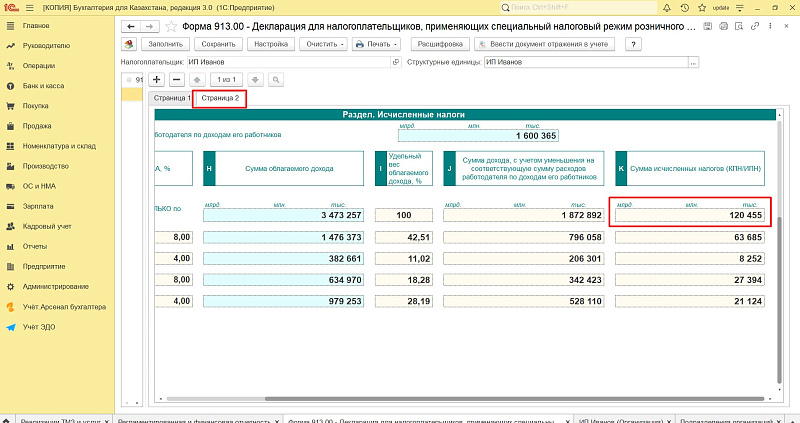Click the Заполнить button
Screen dimensions: 800x423
[167, 44]
